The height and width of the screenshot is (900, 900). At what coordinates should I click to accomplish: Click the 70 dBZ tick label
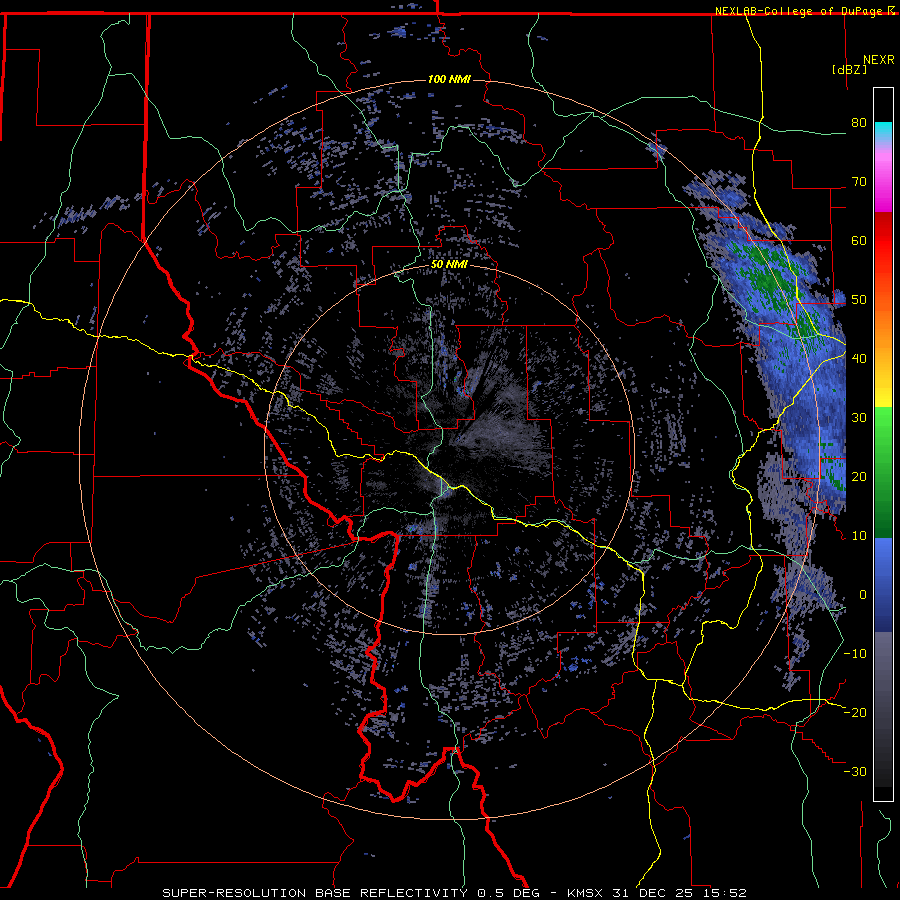pyautogui.click(x=859, y=182)
